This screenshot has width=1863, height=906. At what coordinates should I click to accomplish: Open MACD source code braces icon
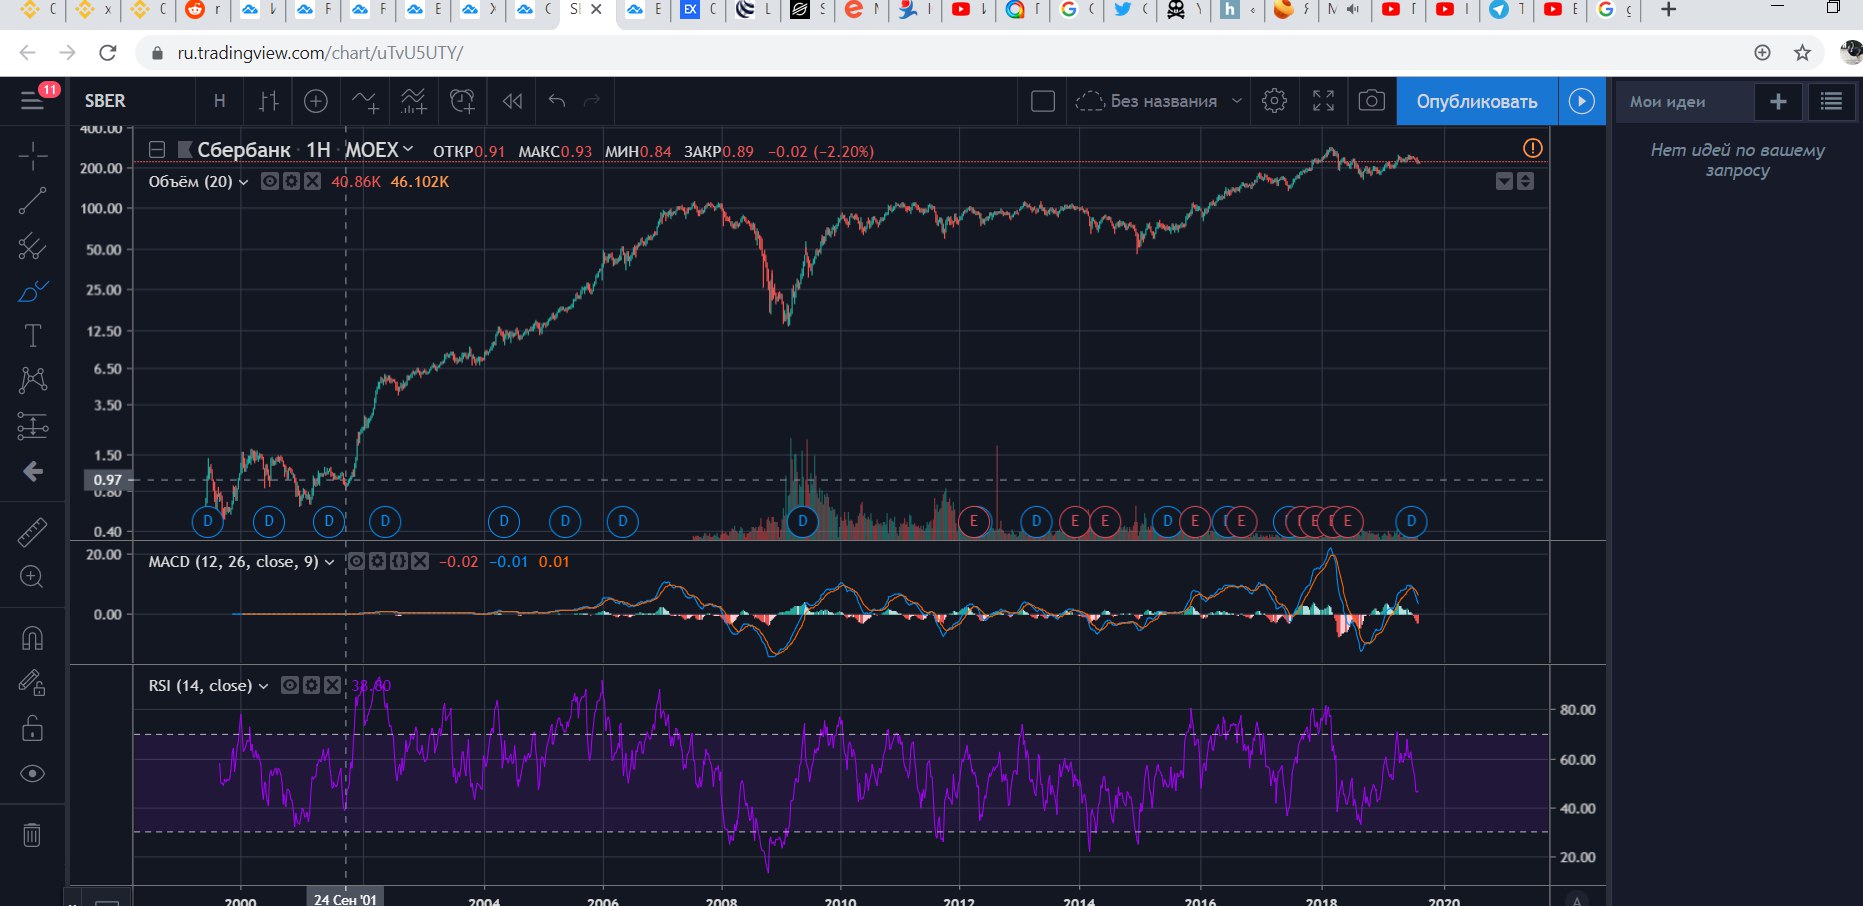399,561
